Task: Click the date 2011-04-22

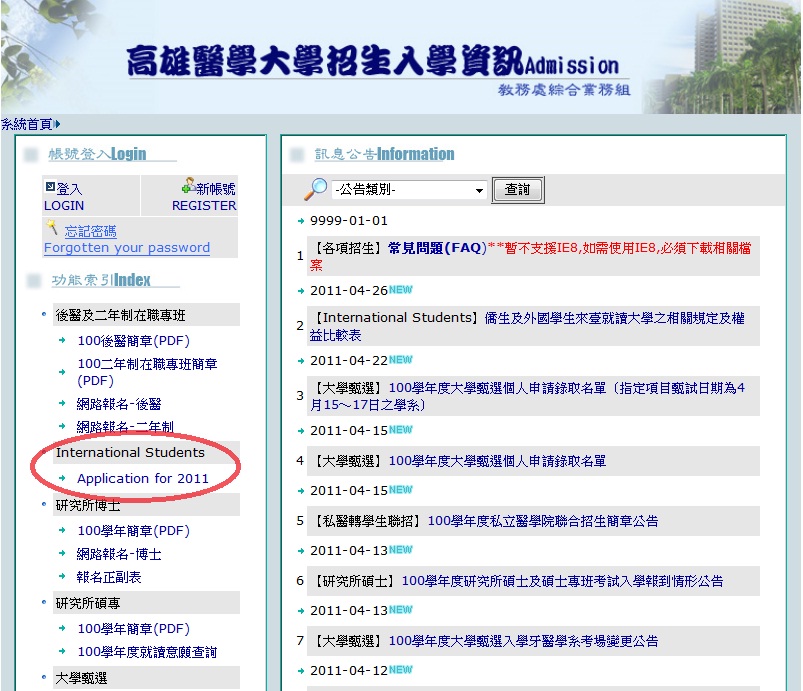Action: (349, 361)
